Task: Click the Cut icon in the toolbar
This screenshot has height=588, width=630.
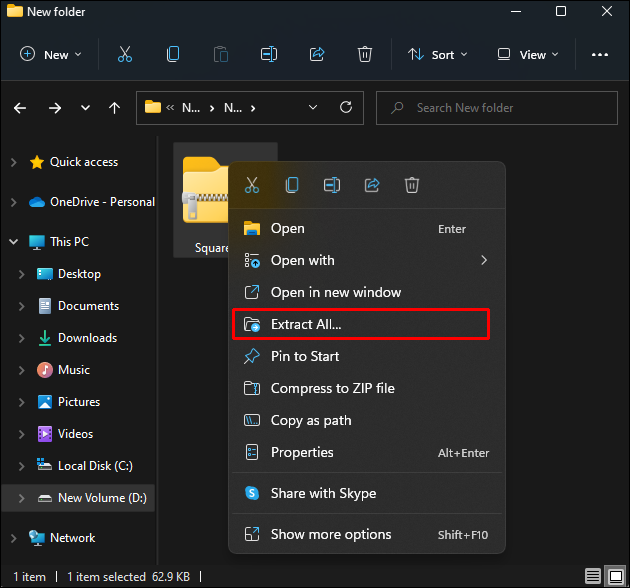Action: pos(124,55)
